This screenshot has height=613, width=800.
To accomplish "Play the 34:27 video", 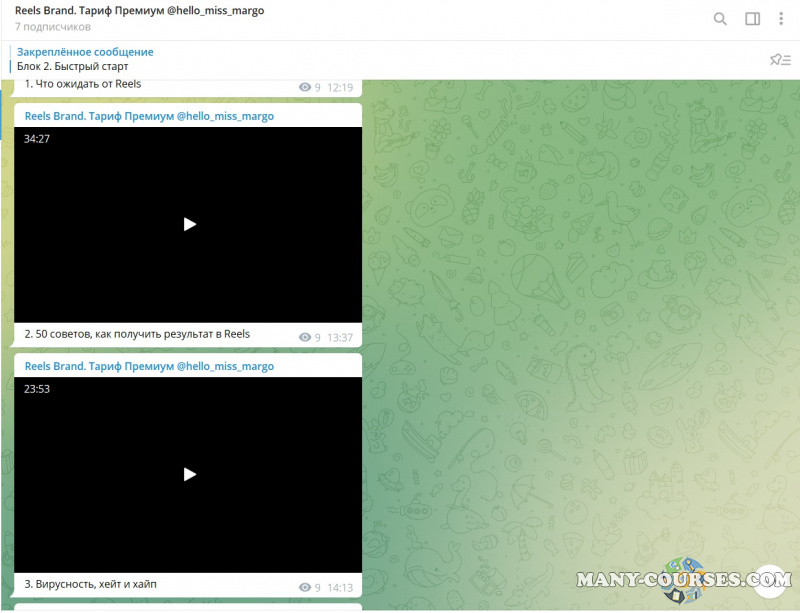I will coord(189,224).
